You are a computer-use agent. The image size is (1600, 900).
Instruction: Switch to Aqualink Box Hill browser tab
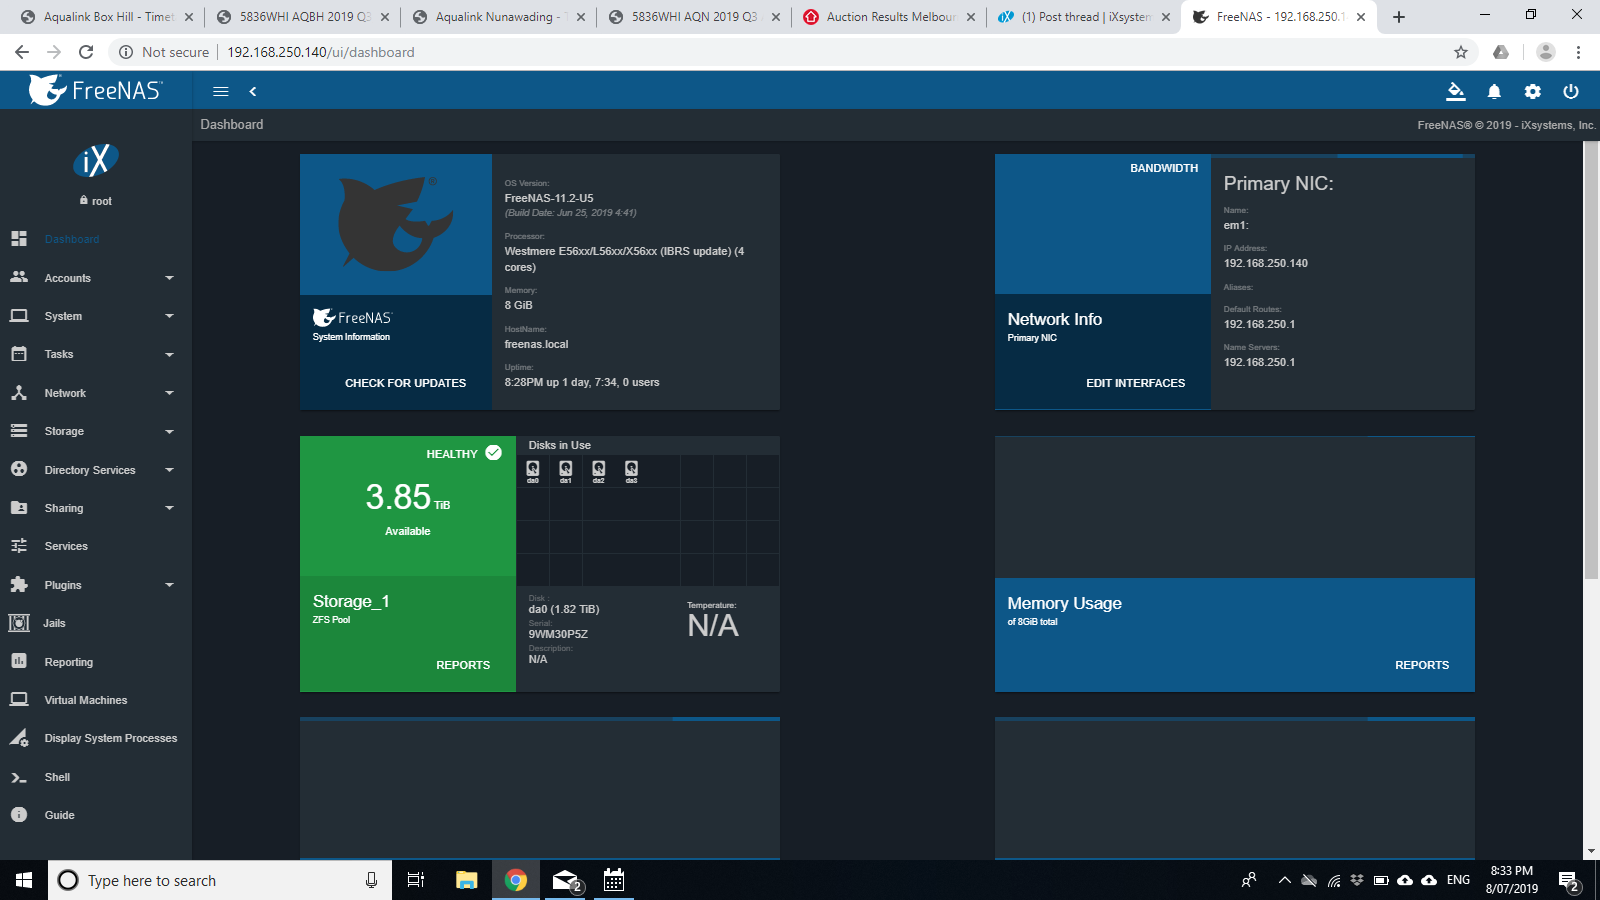107,17
